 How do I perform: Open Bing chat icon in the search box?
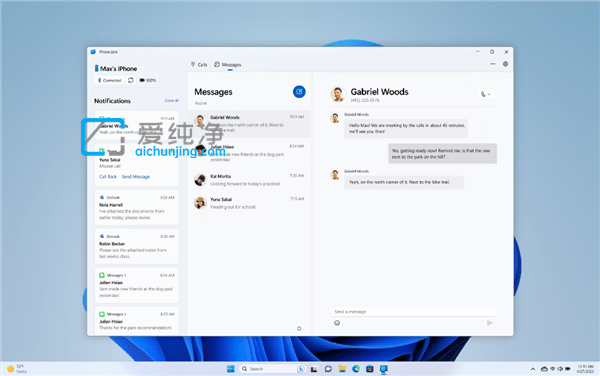pyautogui.click(x=301, y=369)
